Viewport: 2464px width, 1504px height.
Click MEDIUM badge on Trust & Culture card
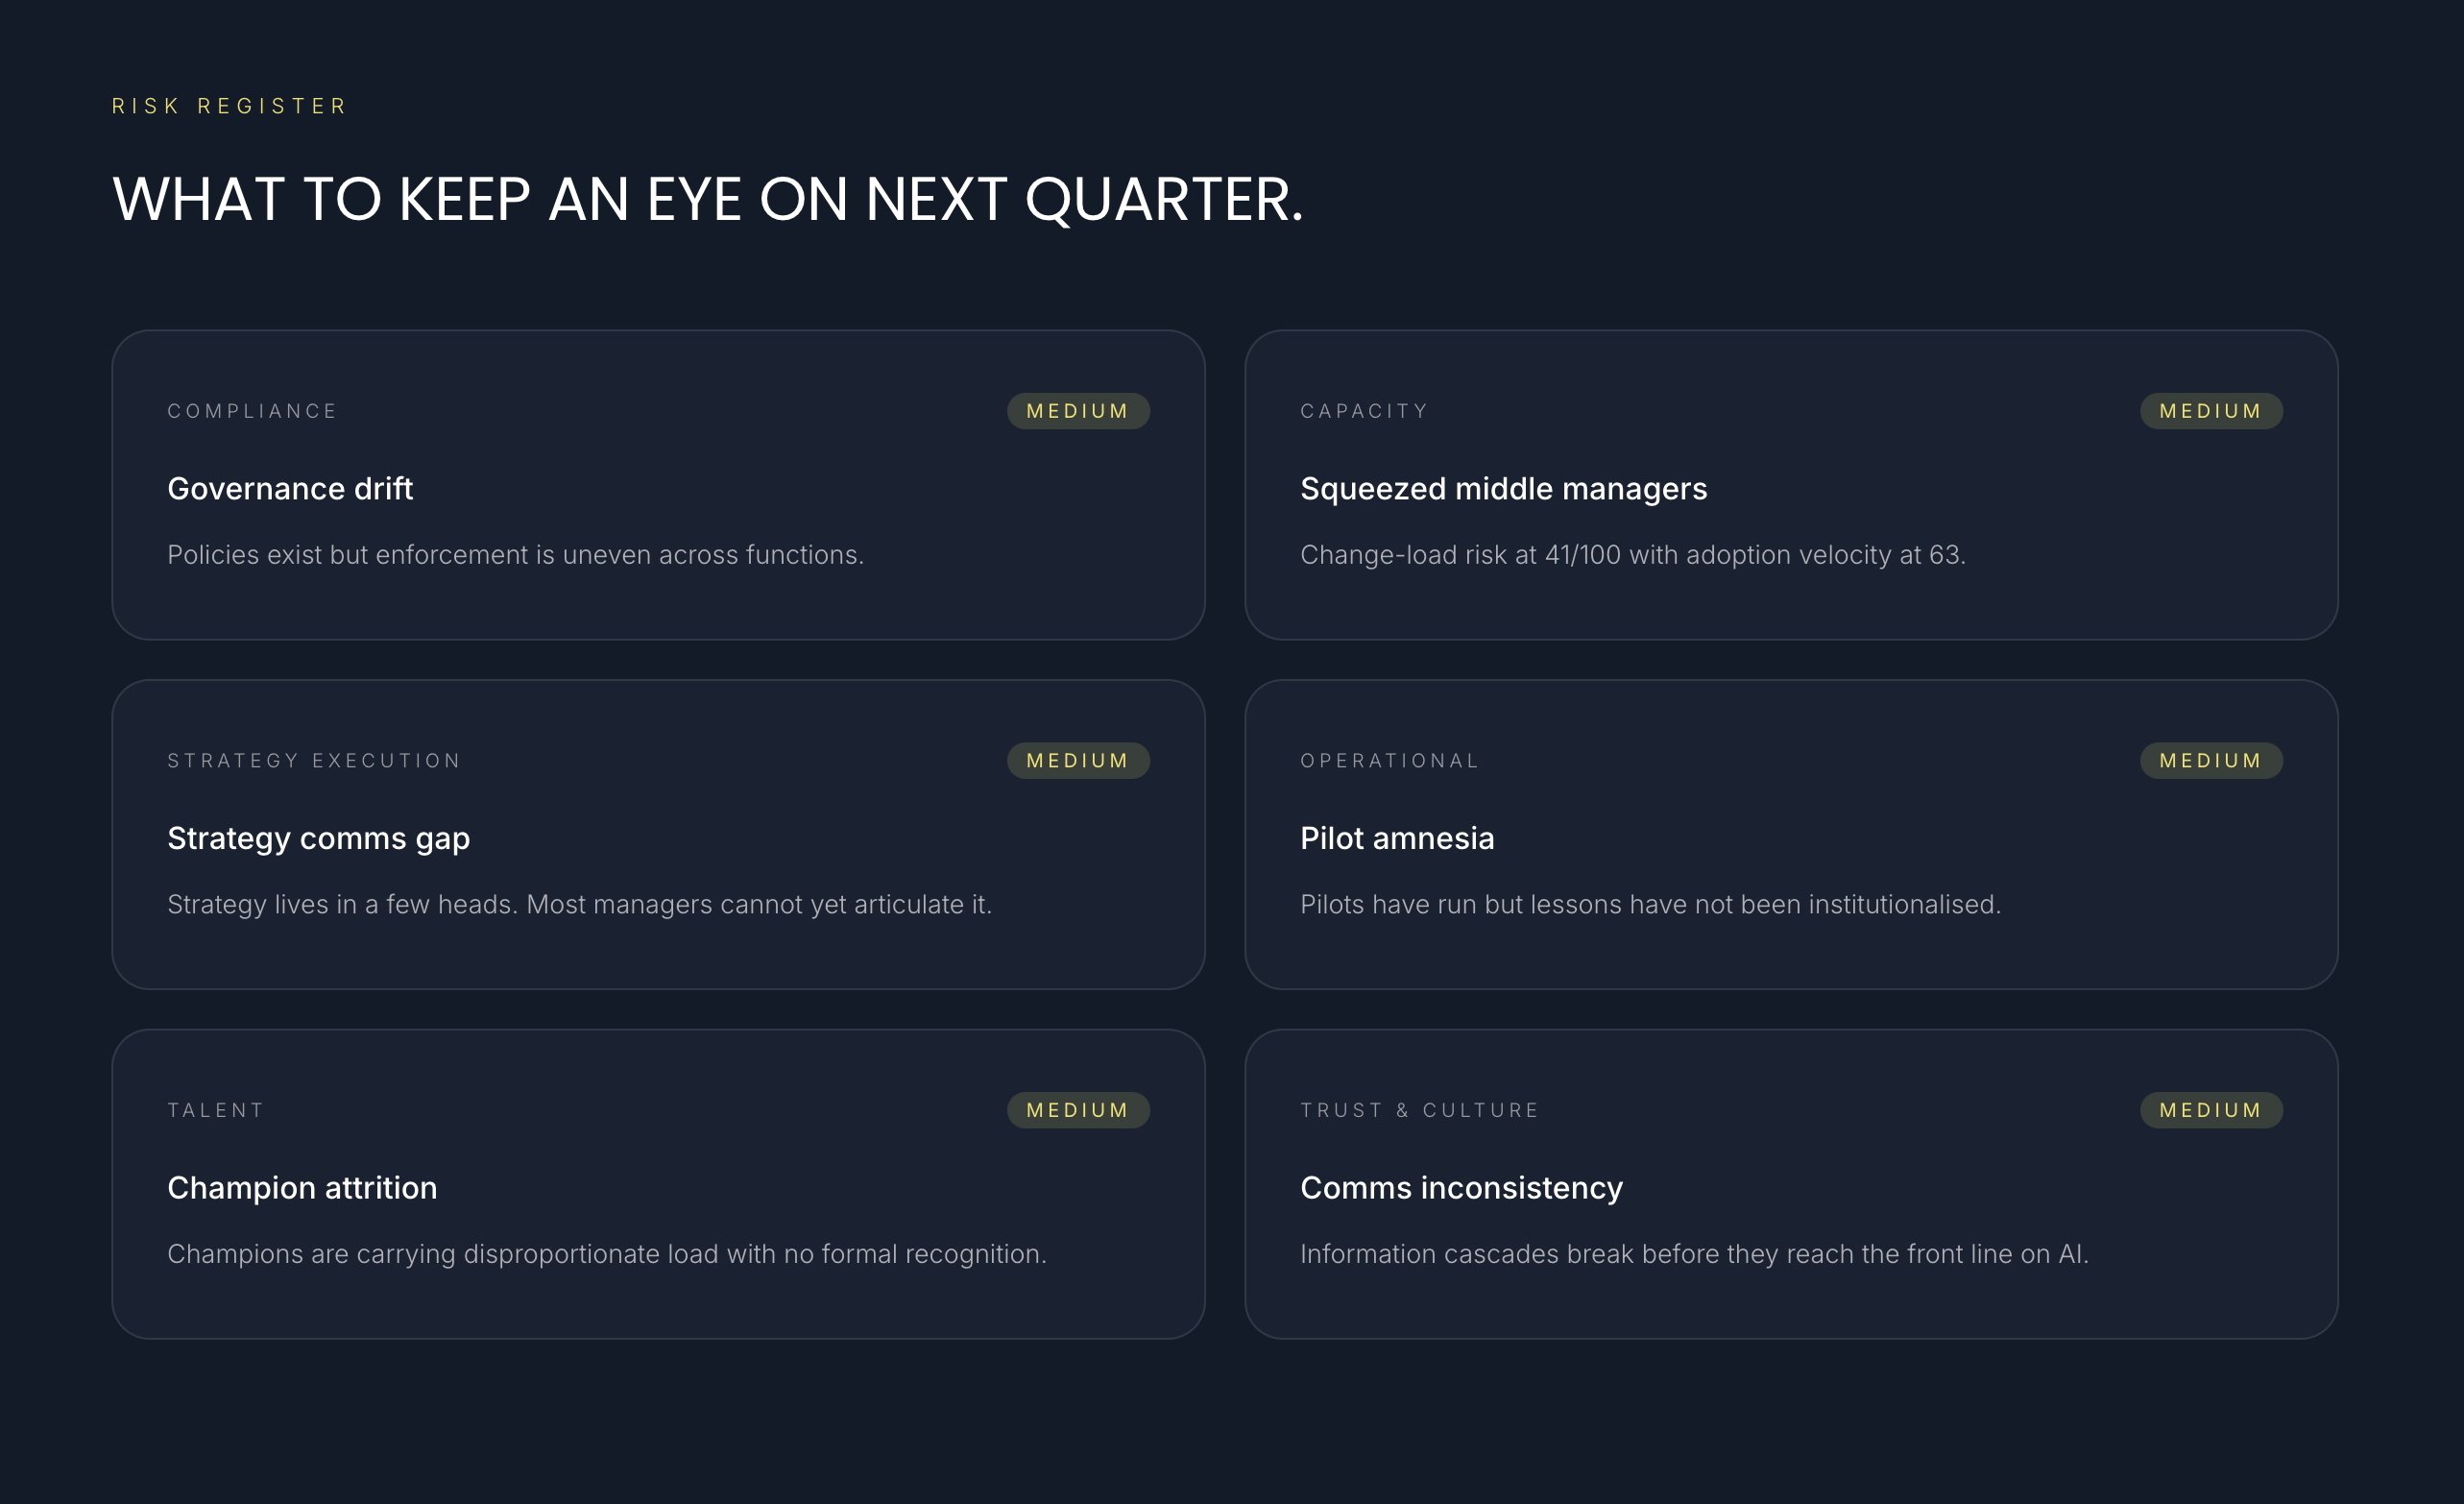pos(2211,1110)
